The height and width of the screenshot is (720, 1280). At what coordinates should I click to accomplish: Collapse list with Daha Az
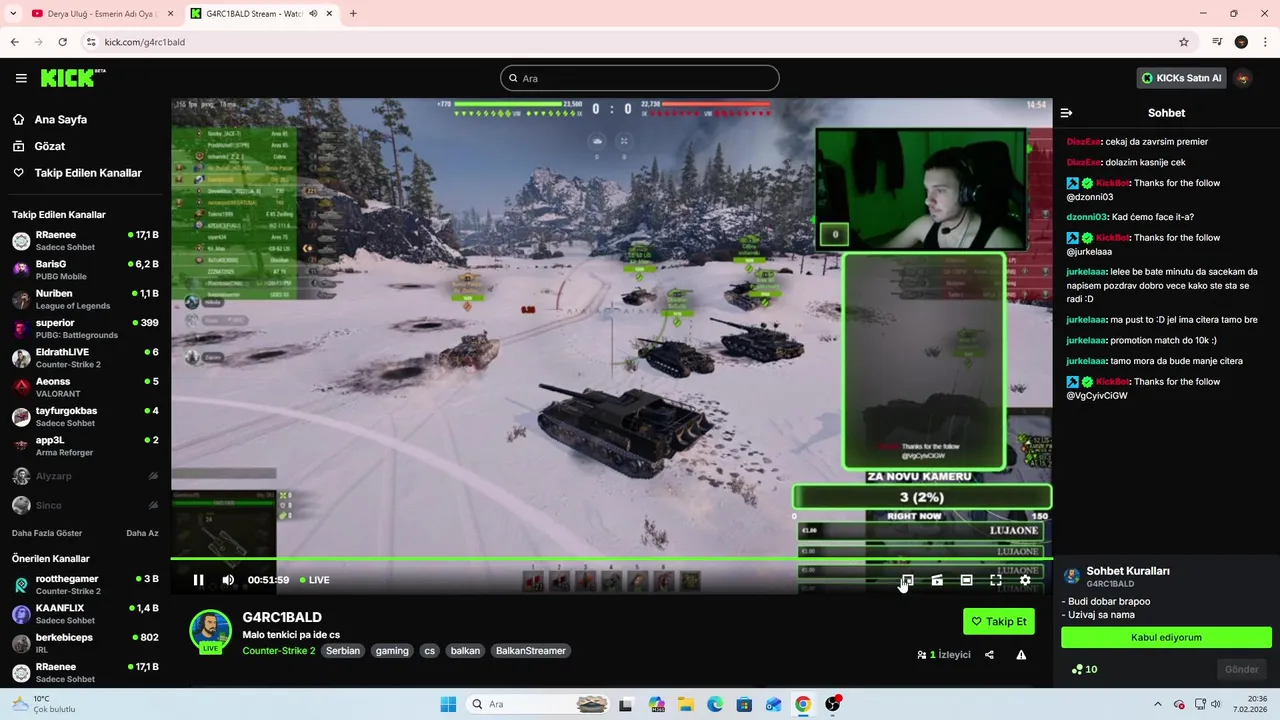(x=142, y=533)
